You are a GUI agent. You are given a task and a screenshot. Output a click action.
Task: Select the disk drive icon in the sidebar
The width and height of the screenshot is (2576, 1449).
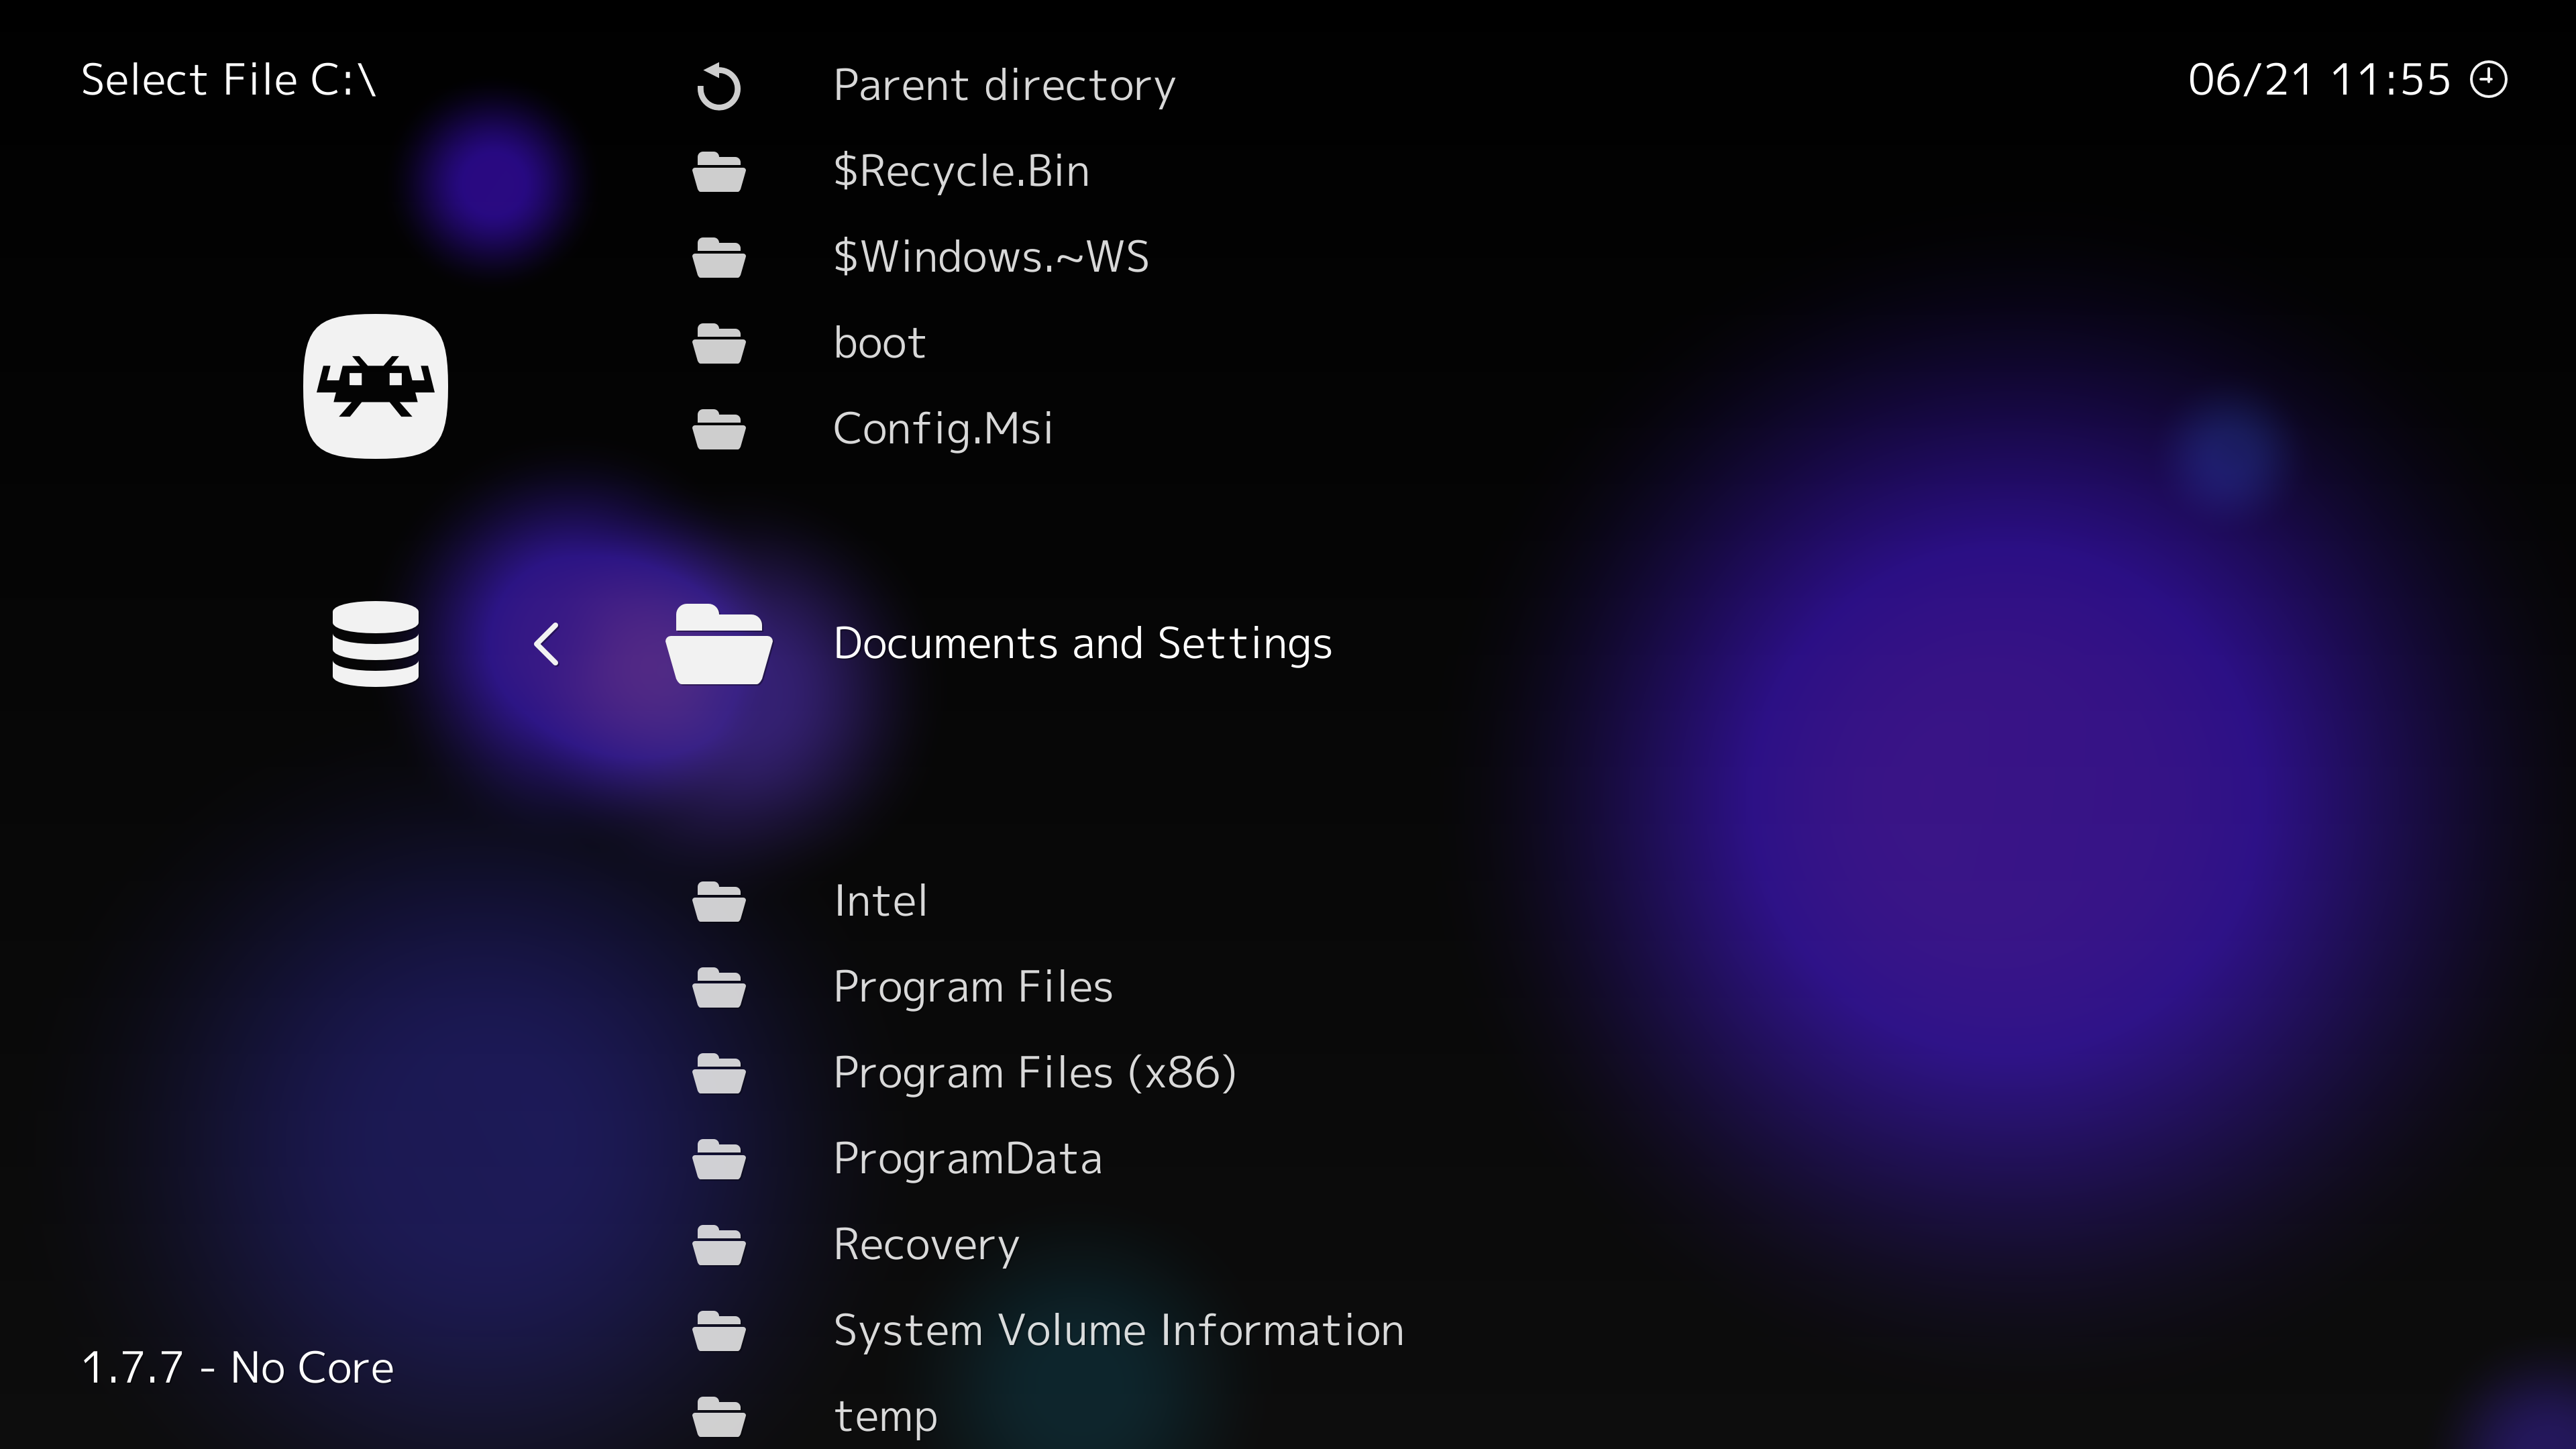click(375, 643)
